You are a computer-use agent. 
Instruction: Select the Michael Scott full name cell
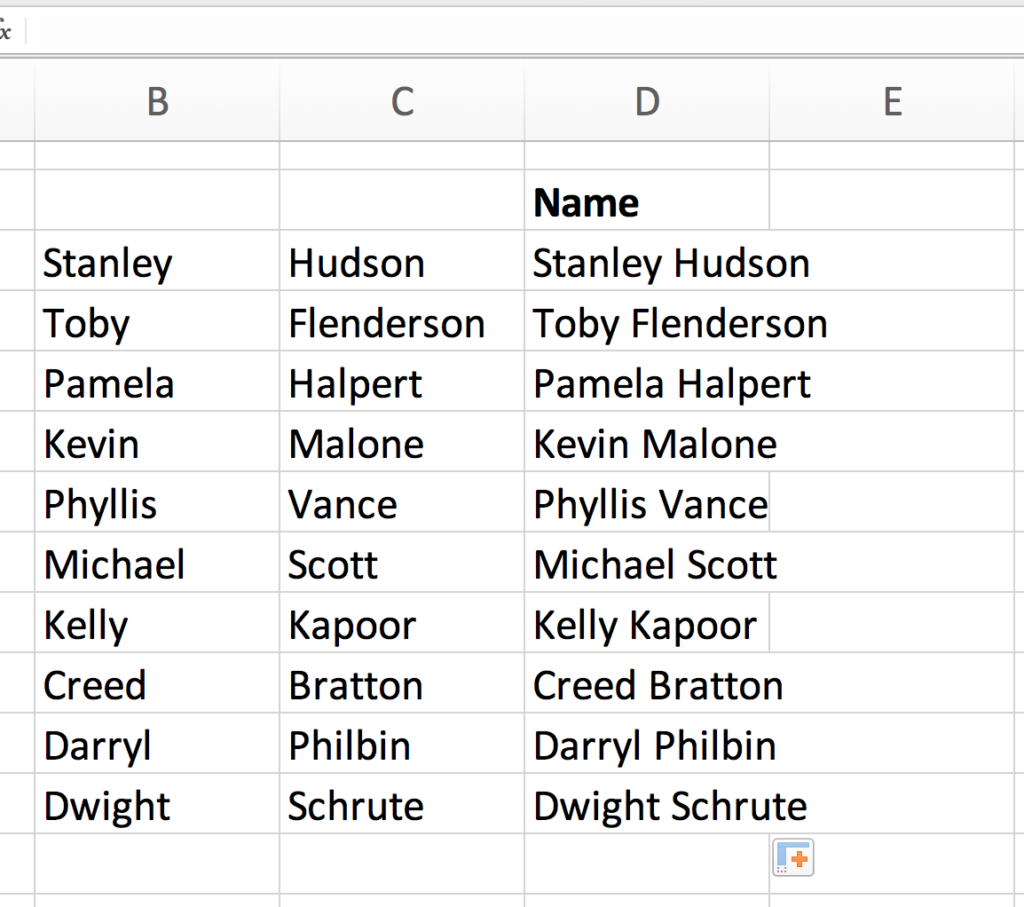(647, 563)
